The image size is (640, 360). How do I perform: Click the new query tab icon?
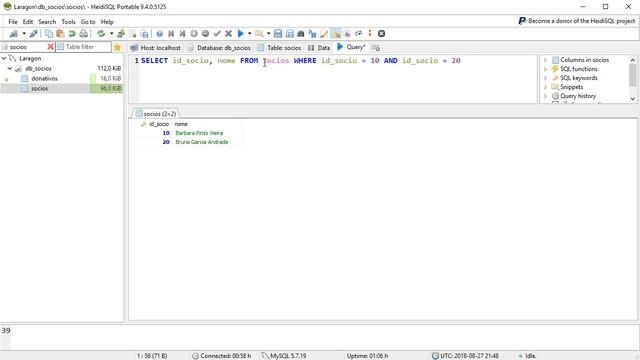pyautogui.click(x=376, y=48)
